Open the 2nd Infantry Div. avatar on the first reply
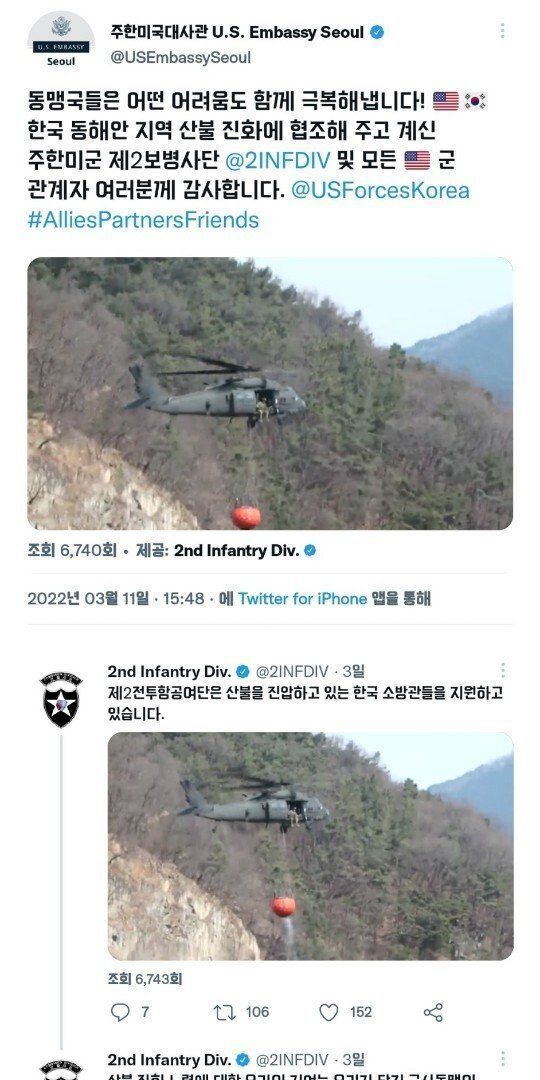This screenshot has height=1080, width=540. [x=61, y=699]
